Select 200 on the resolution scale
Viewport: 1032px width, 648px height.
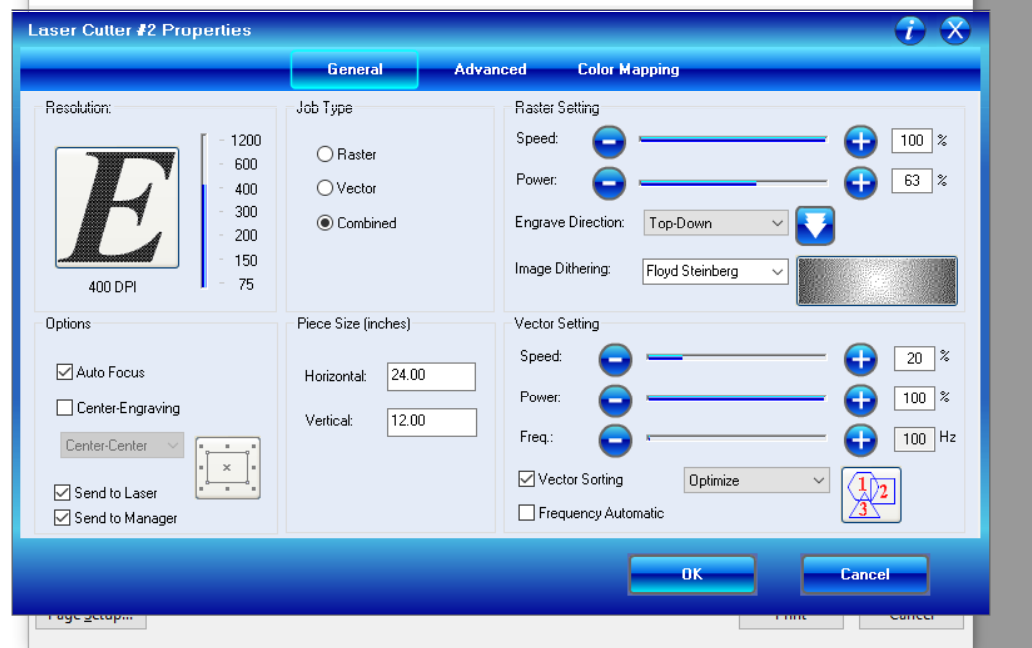click(x=245, y=236)
